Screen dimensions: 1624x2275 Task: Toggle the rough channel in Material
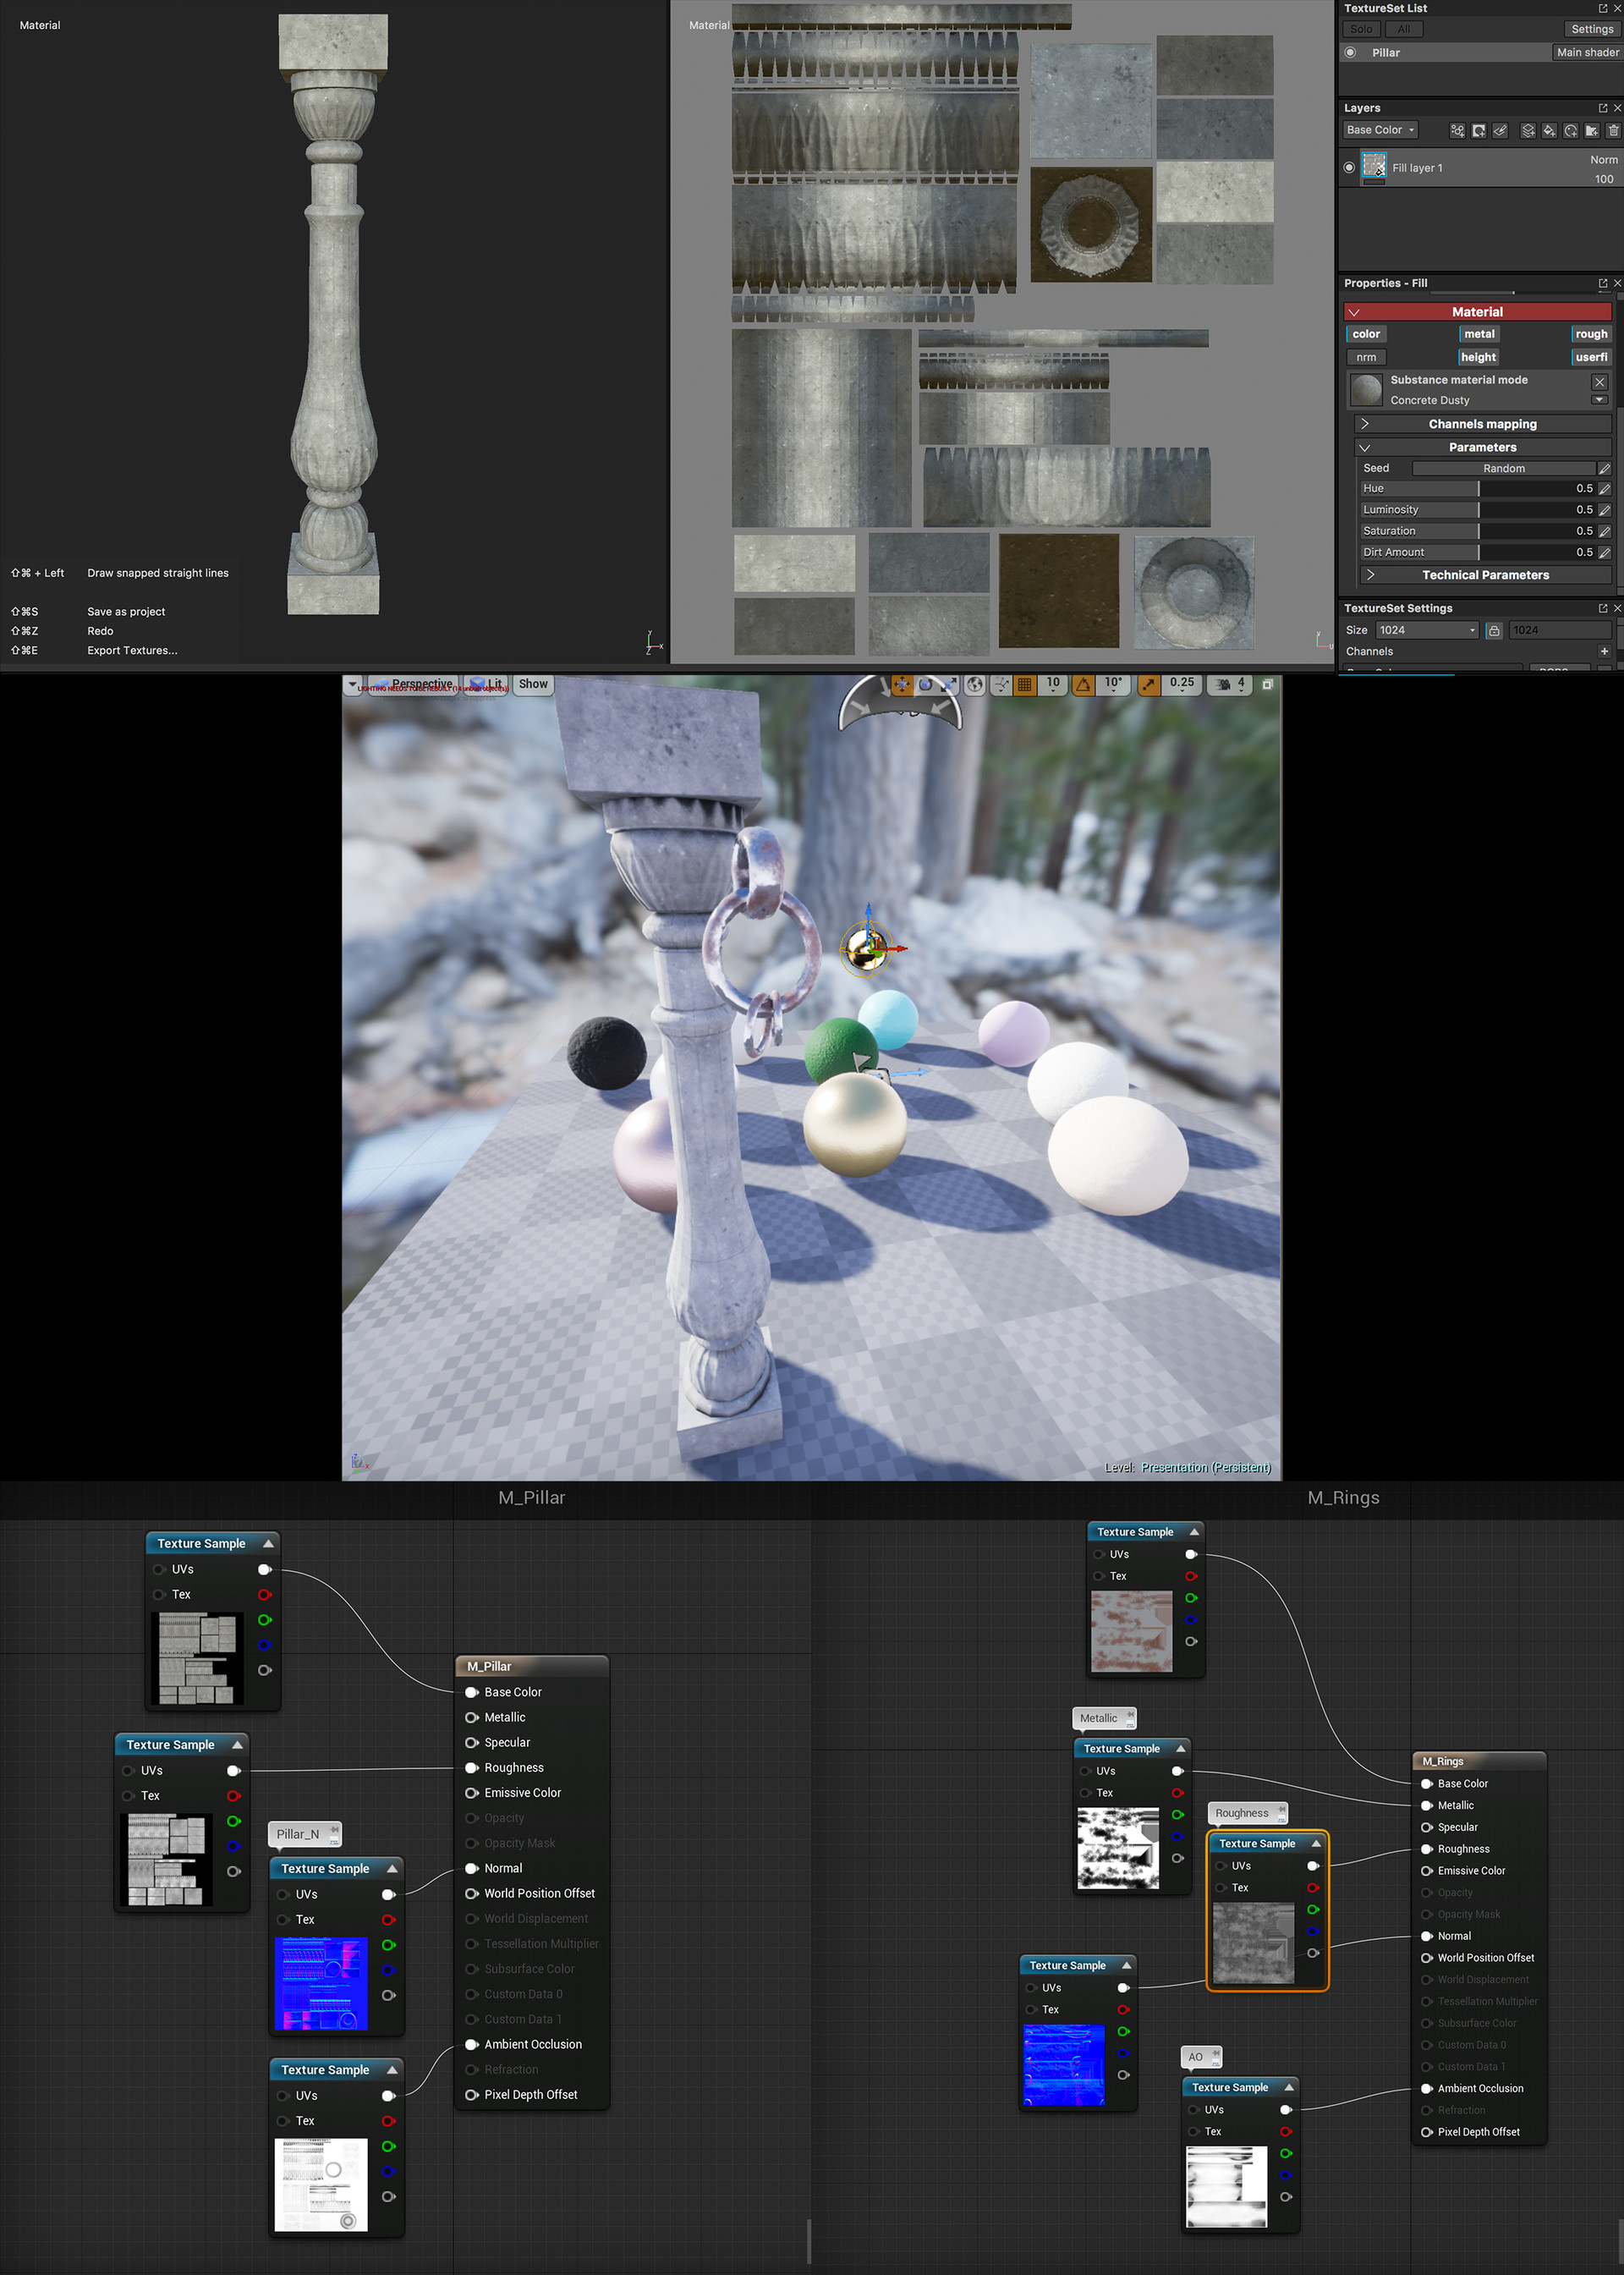coord(1590,334)
